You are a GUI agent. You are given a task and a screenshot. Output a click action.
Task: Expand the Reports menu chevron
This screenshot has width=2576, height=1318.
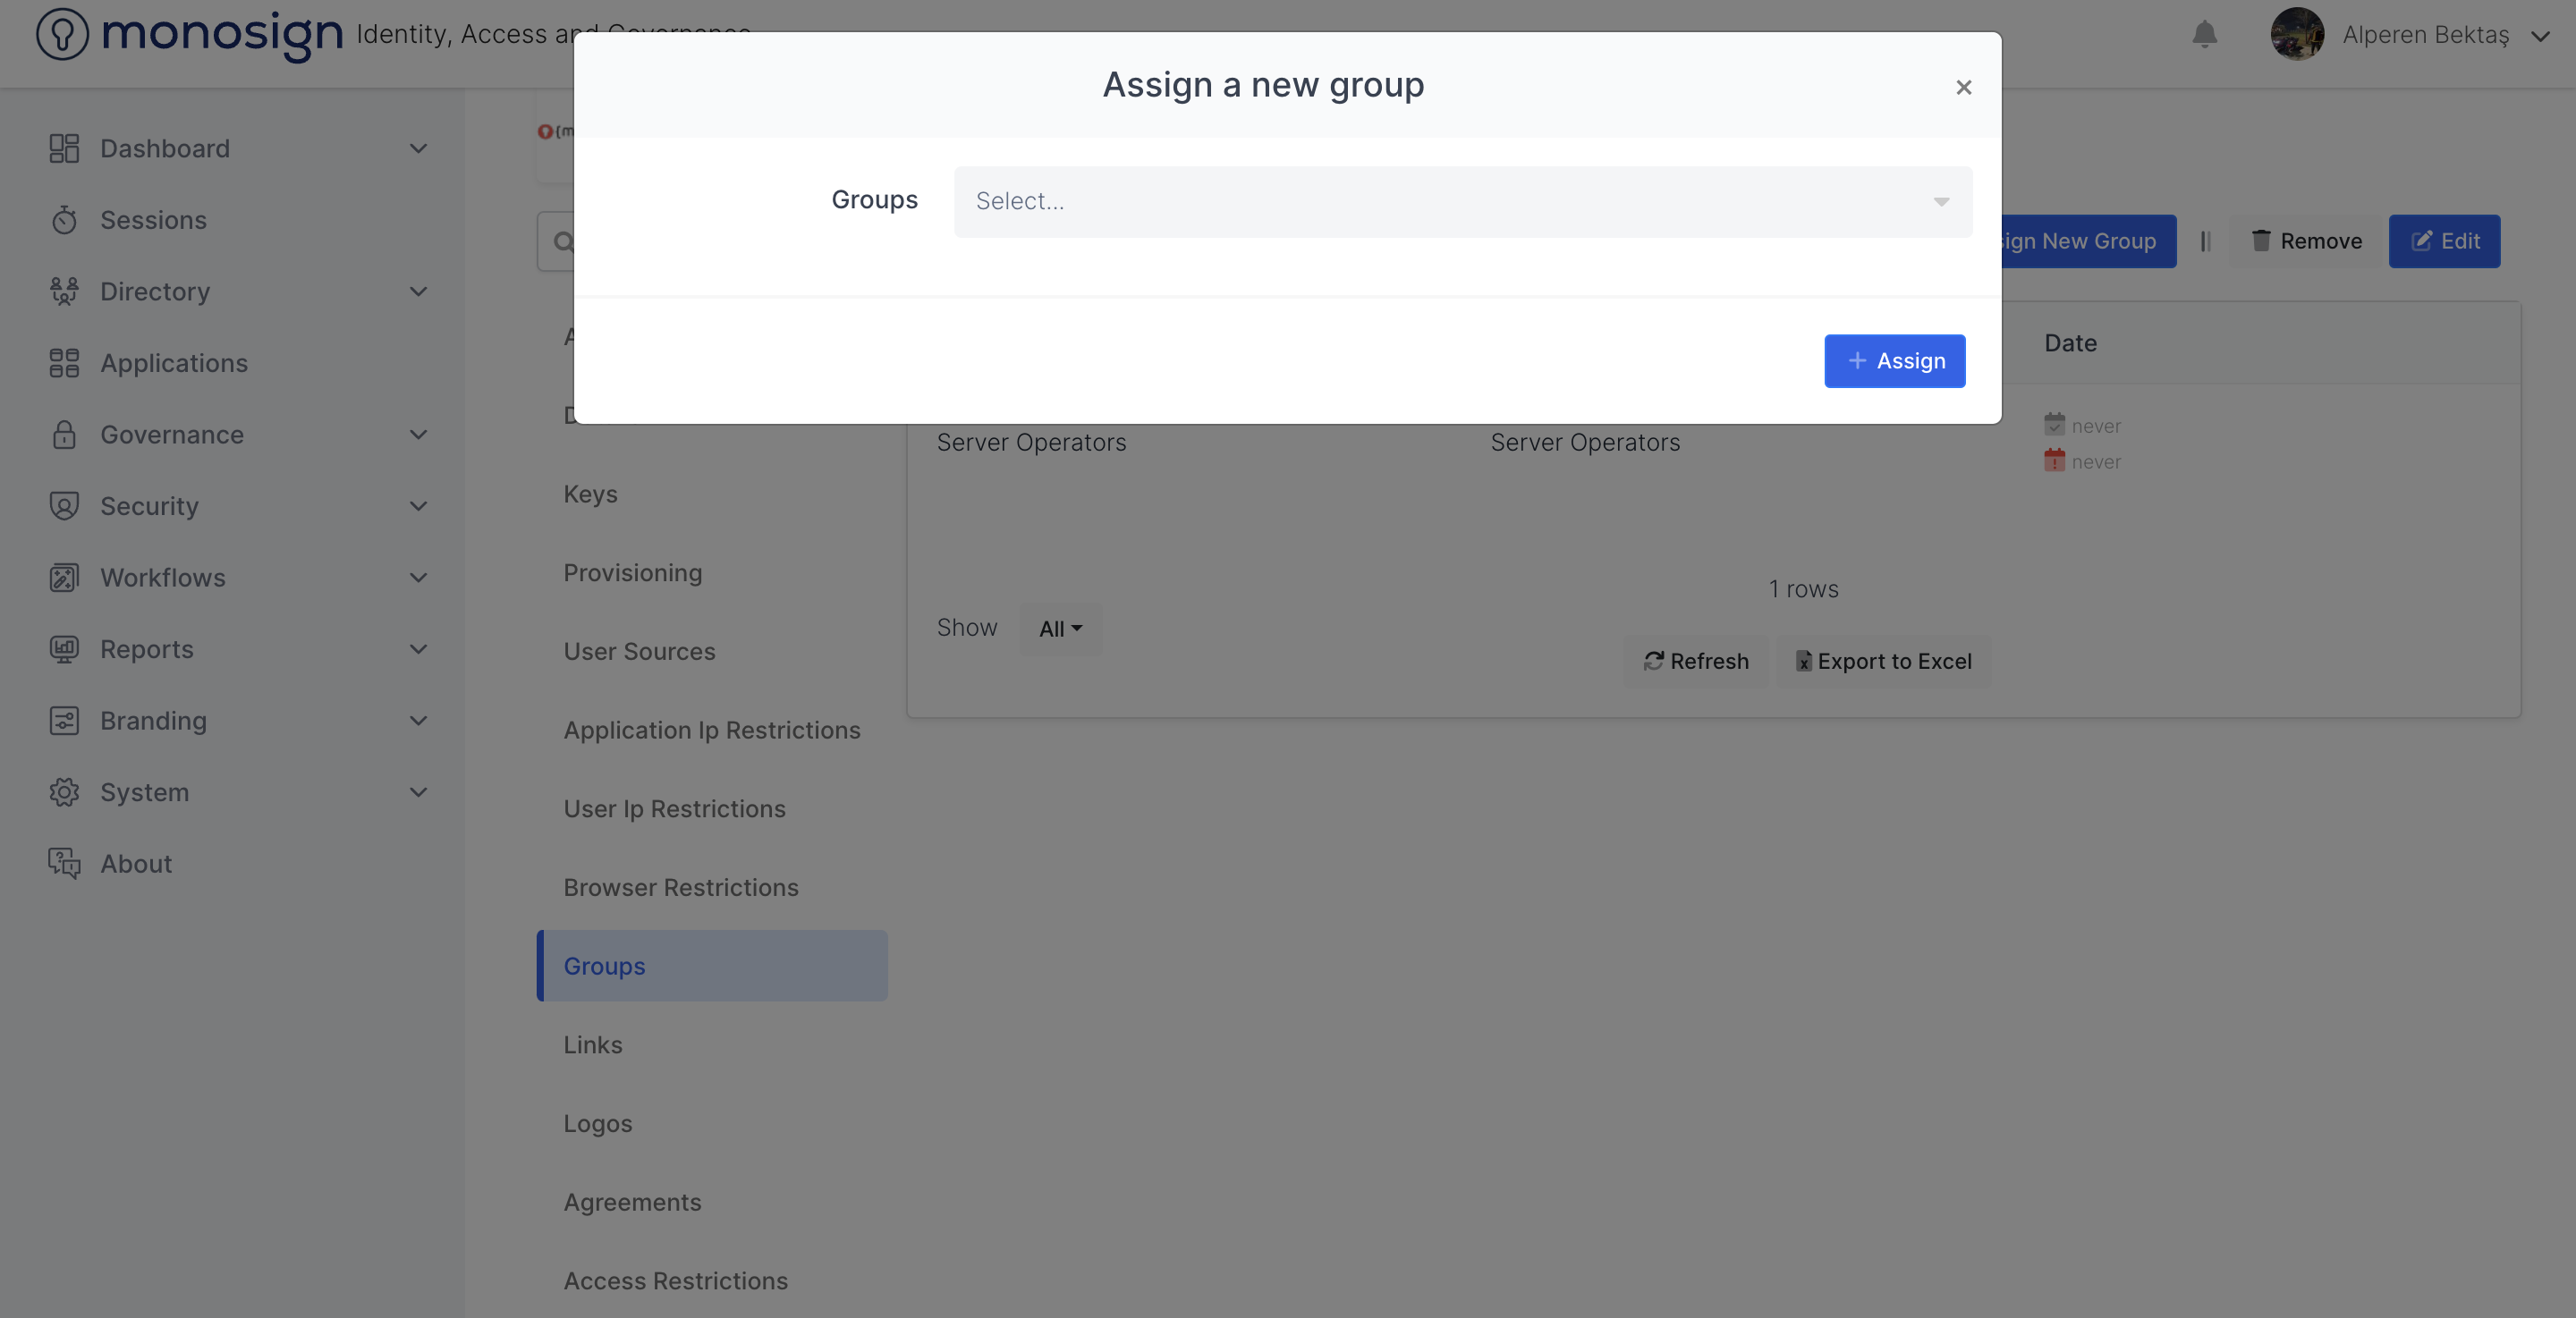tap(418, 649)
